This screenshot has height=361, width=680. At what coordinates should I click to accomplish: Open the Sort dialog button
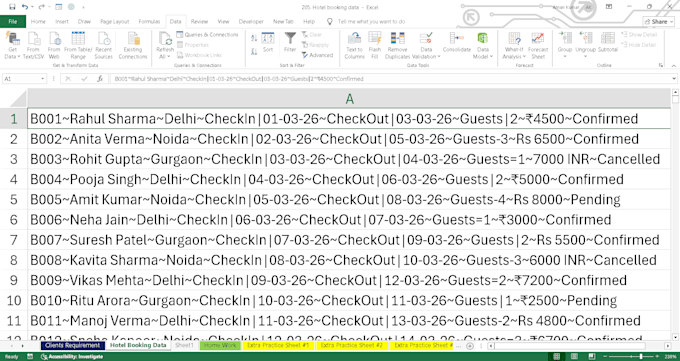(268, 43)
